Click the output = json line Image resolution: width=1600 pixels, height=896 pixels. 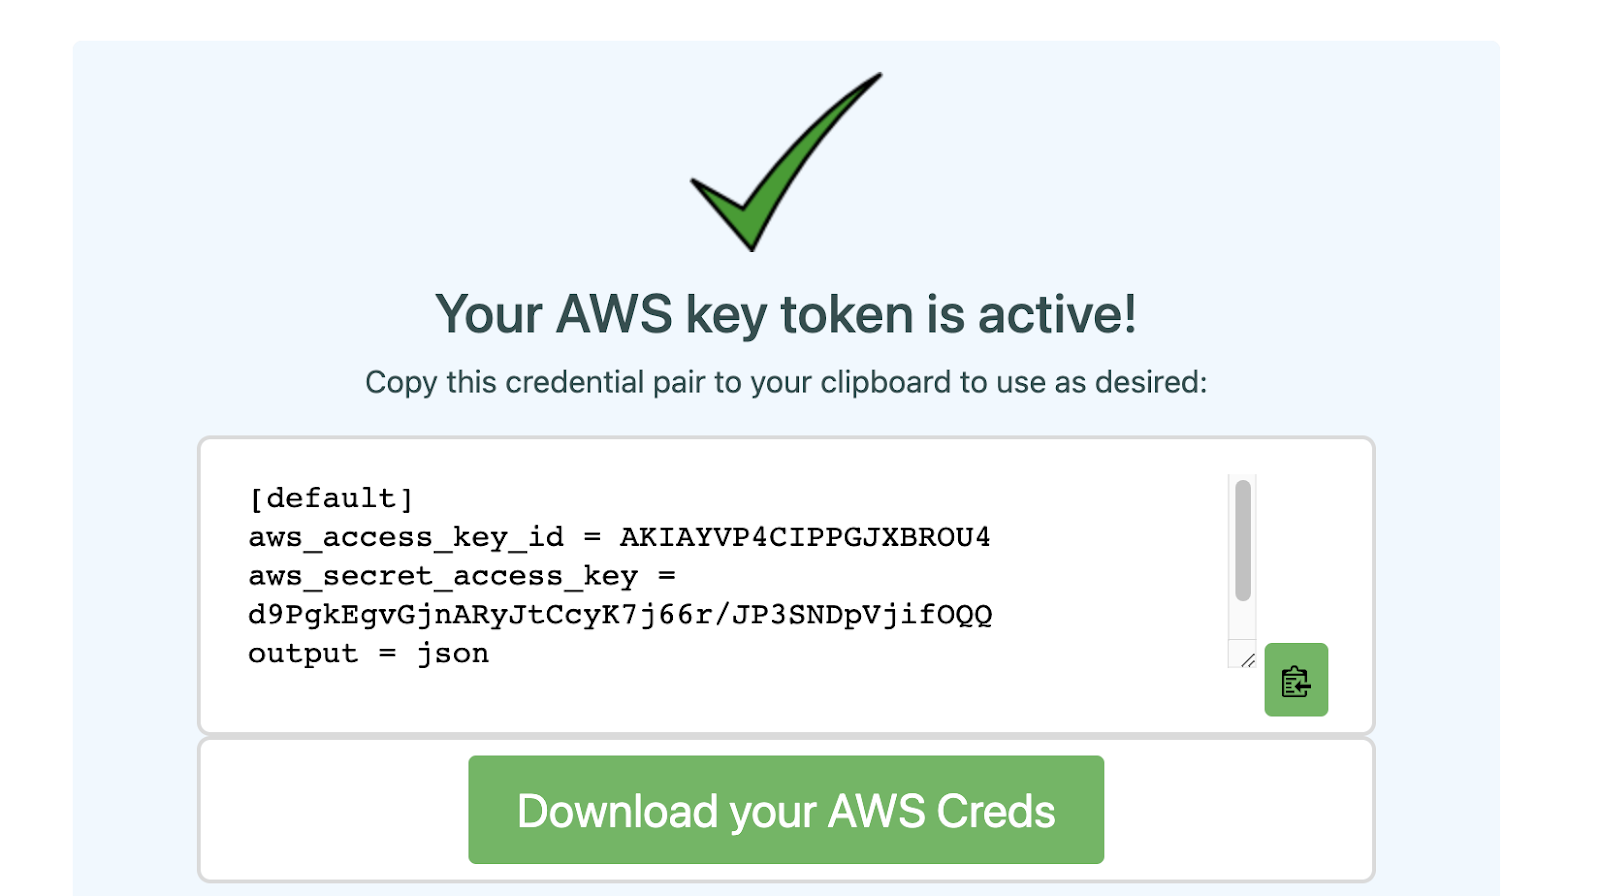tap(368, 653)
